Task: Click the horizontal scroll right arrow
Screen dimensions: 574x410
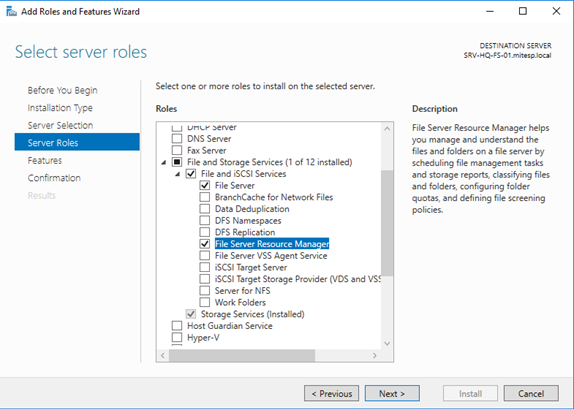Action: coord(374,355)
